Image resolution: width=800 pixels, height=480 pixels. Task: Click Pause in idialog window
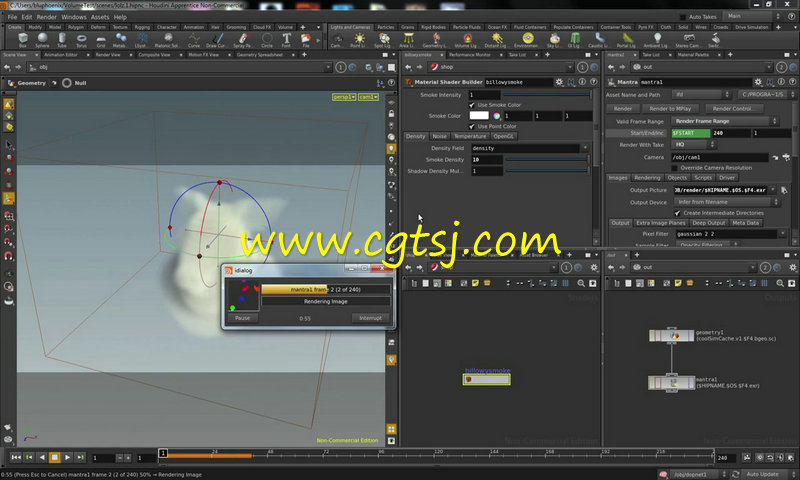point(242,318)
